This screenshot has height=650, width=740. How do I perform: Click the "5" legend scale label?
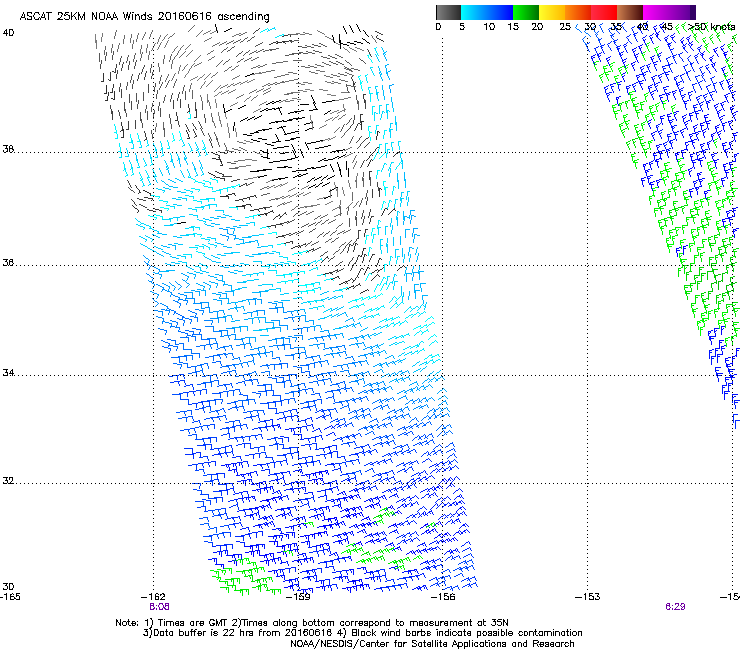(x=462, y=27)
